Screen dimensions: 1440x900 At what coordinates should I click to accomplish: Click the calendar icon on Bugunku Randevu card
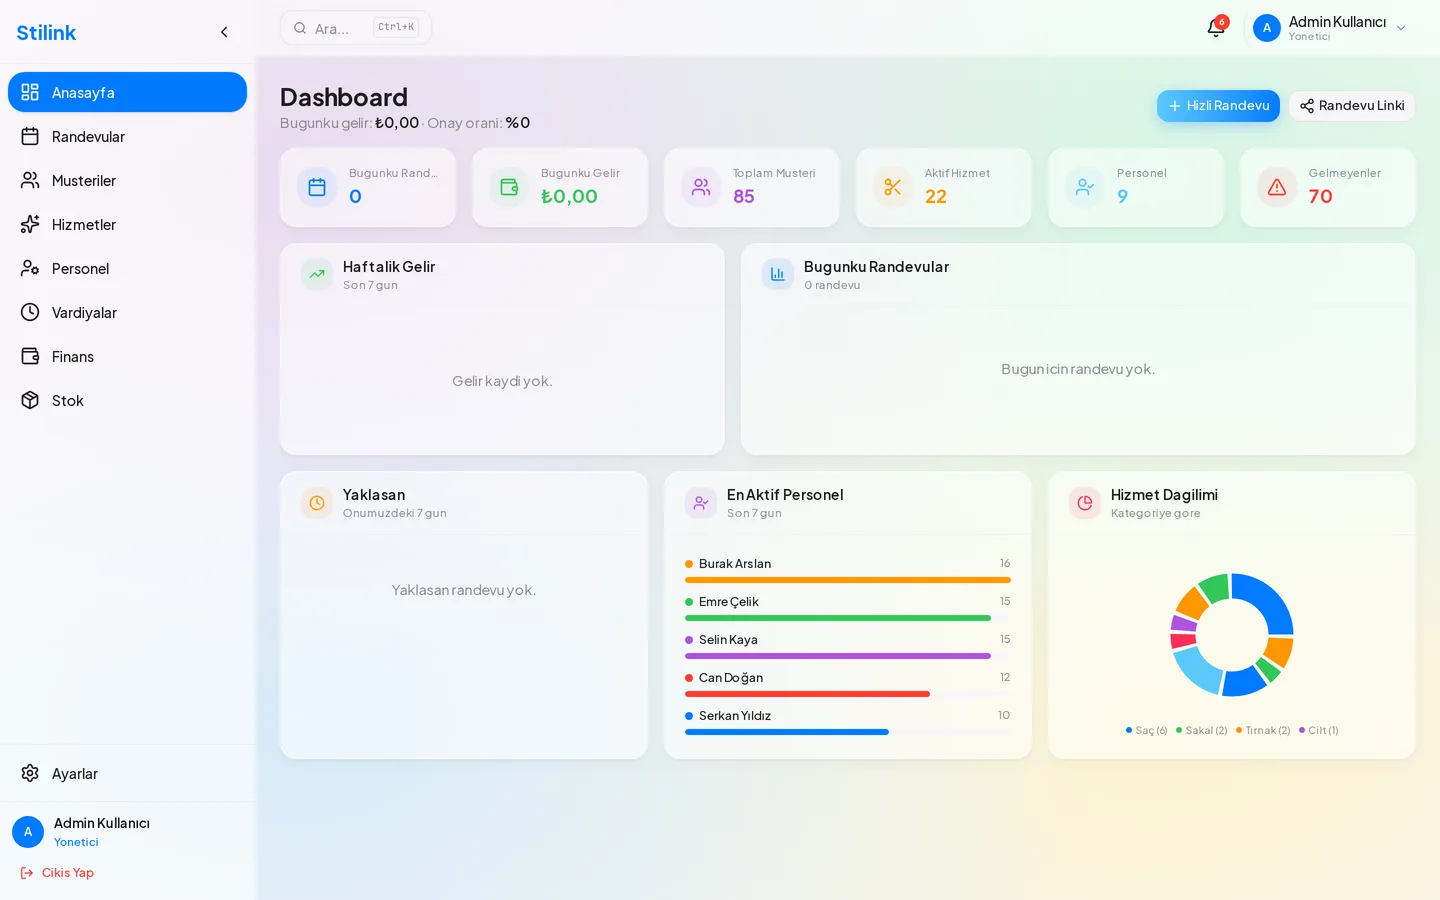coord(317,187)
